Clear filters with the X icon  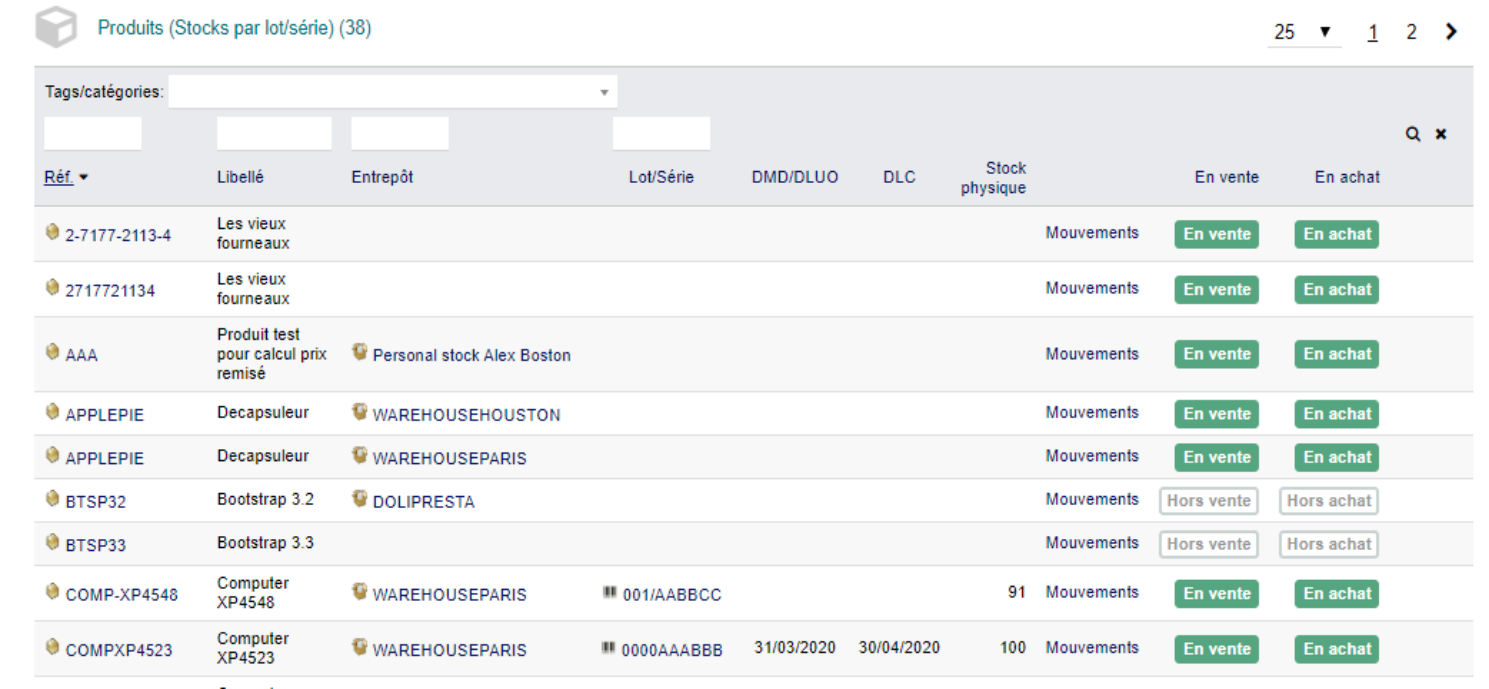pos(1441,134)
